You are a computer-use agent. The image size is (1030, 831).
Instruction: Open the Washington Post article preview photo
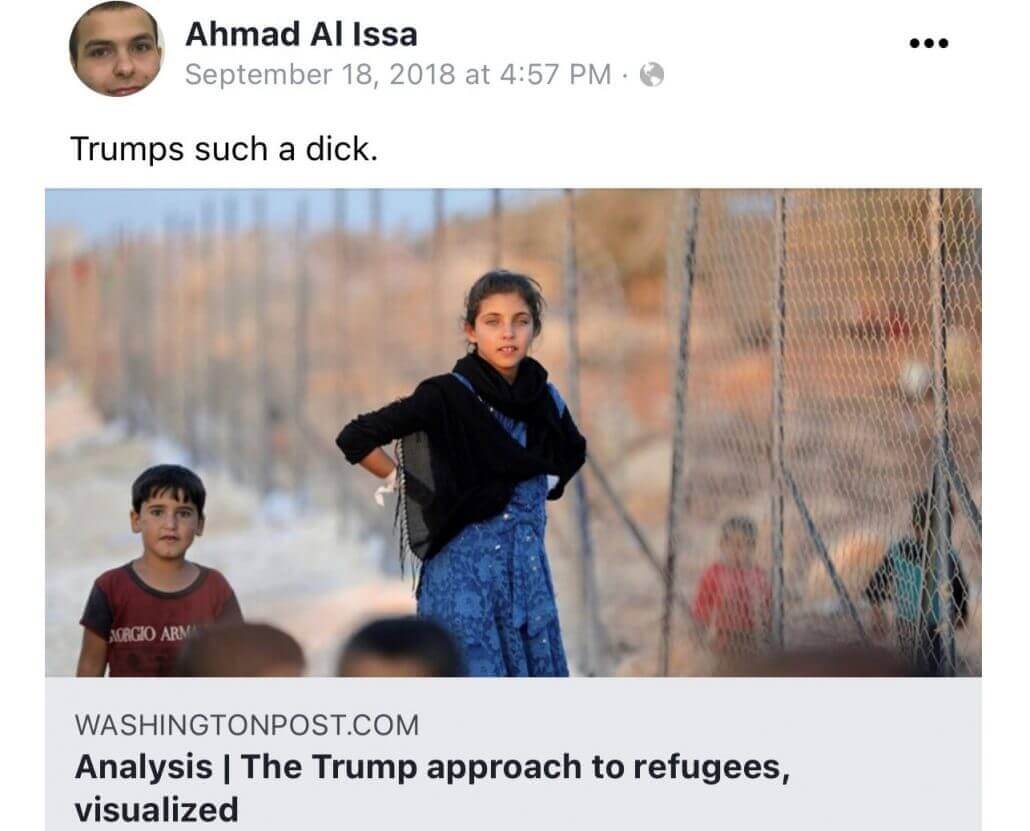(513, 432)
